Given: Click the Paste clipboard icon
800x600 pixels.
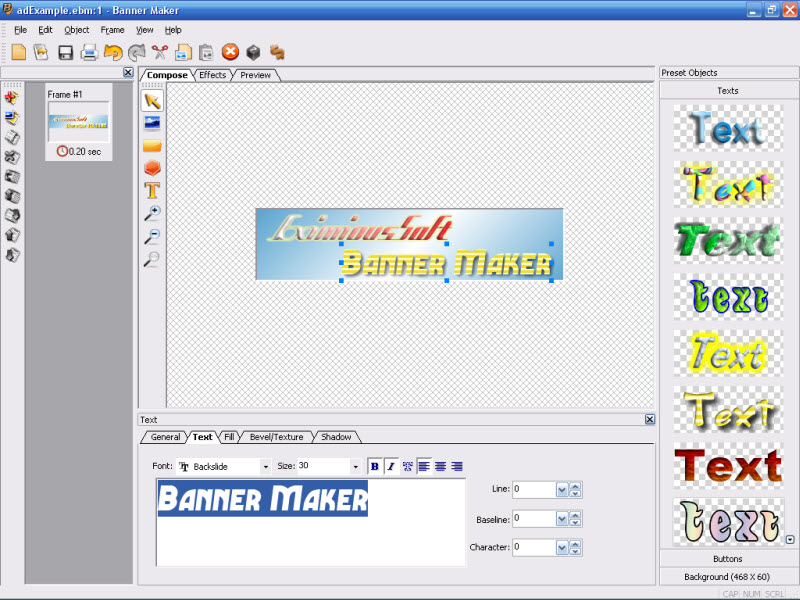Looking at the screenshot, I should click(206, 52).
